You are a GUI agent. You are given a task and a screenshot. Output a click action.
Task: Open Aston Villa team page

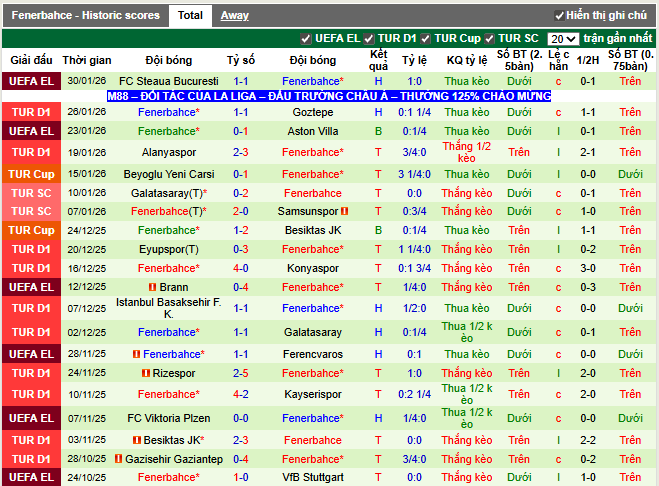click(312, 131)
